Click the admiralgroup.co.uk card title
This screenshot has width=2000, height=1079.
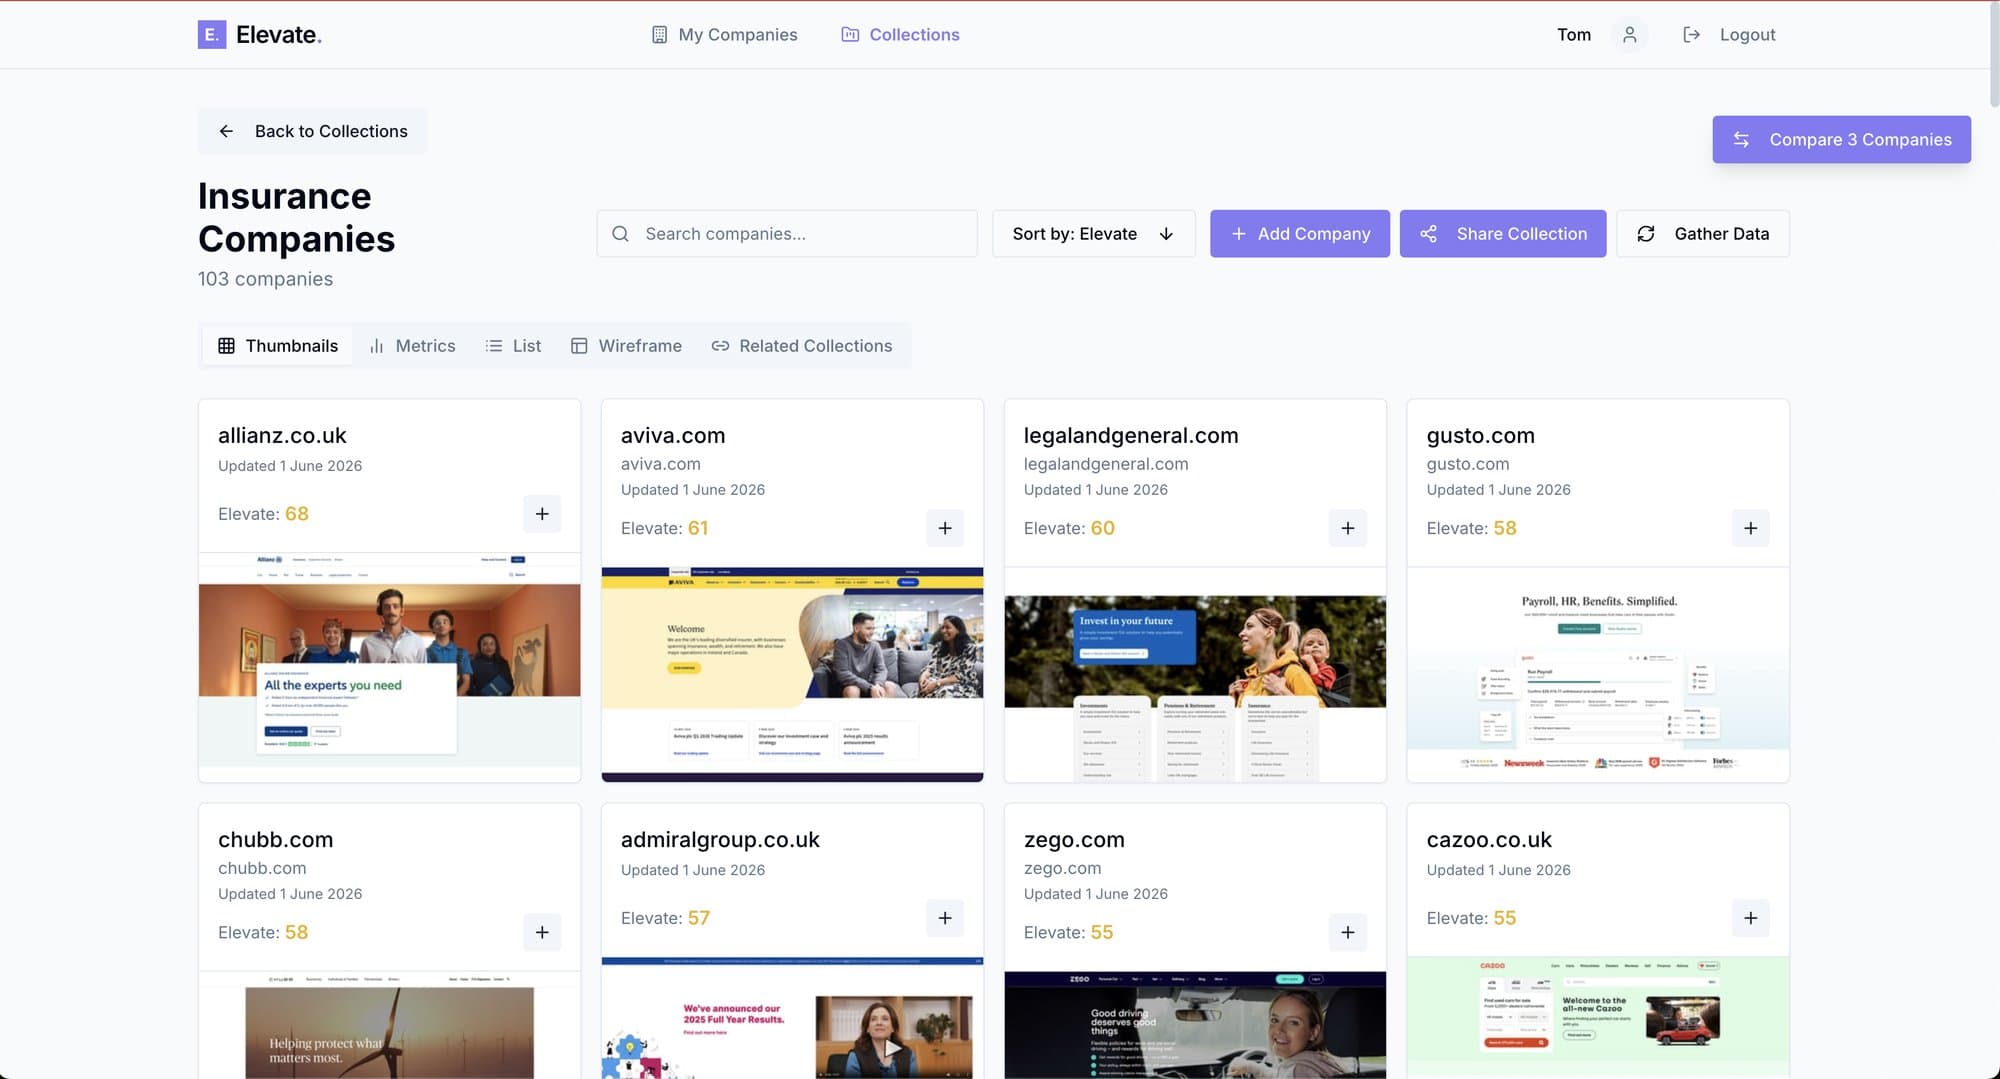pos(720,840)
